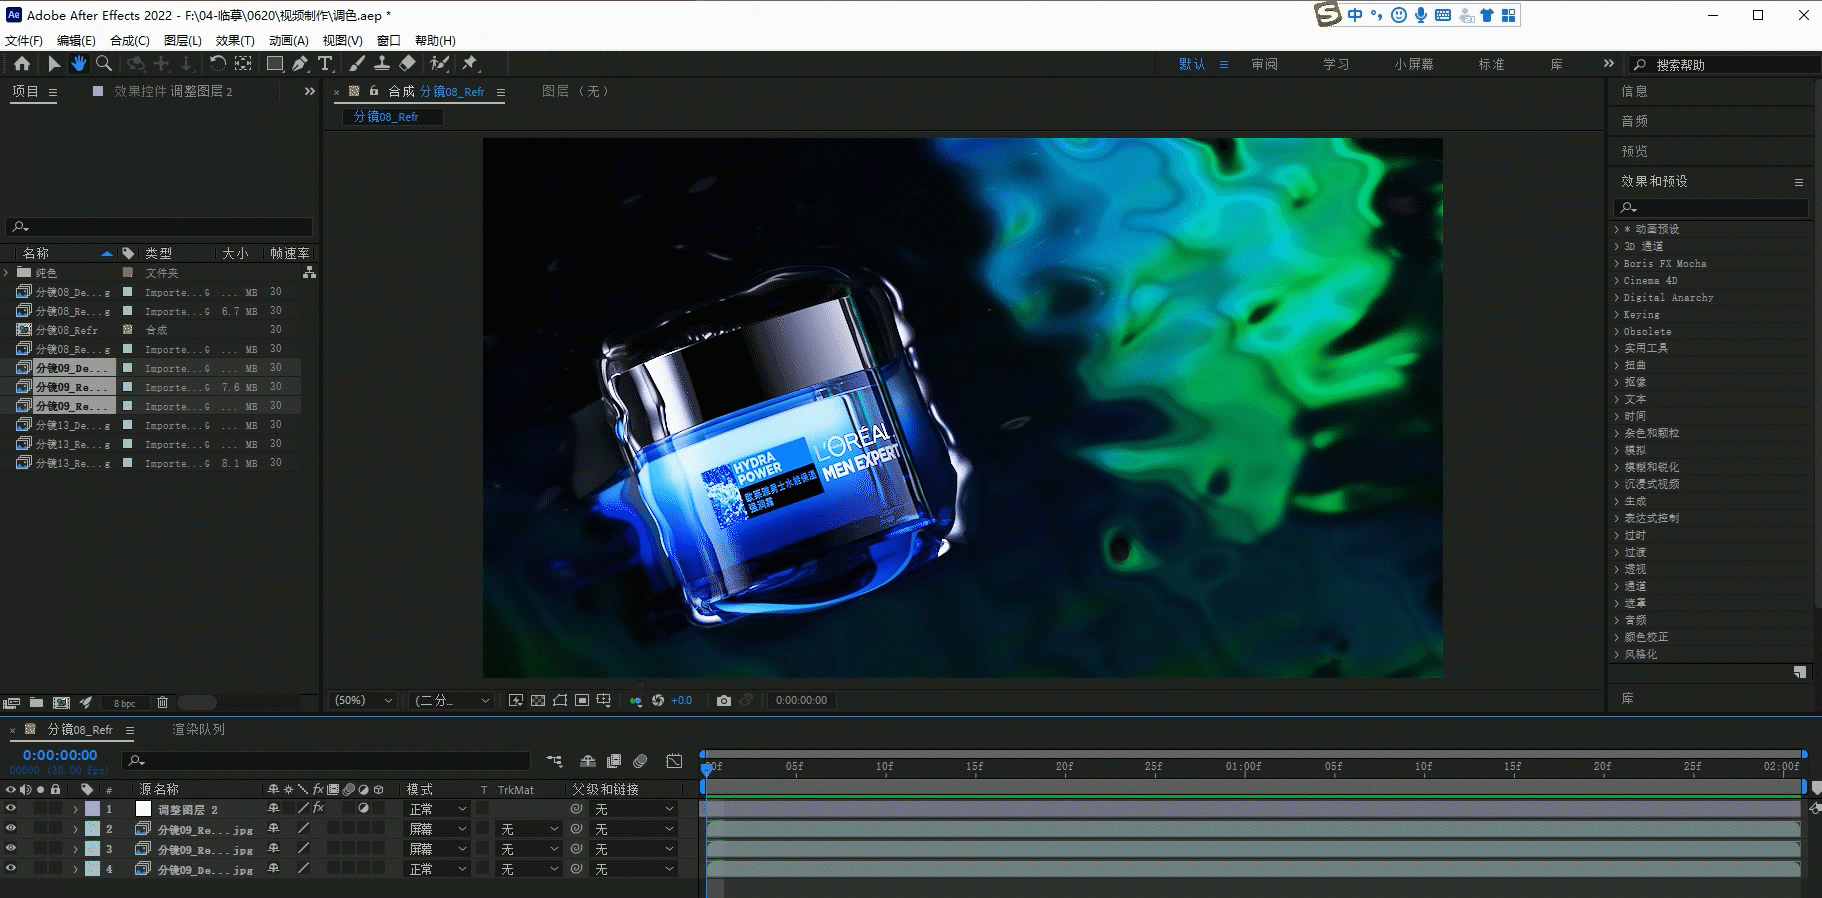This screenshot has width=1822, height=898.
Task: Switch to 标准 workspace
Action: (x=1492, y=64)
